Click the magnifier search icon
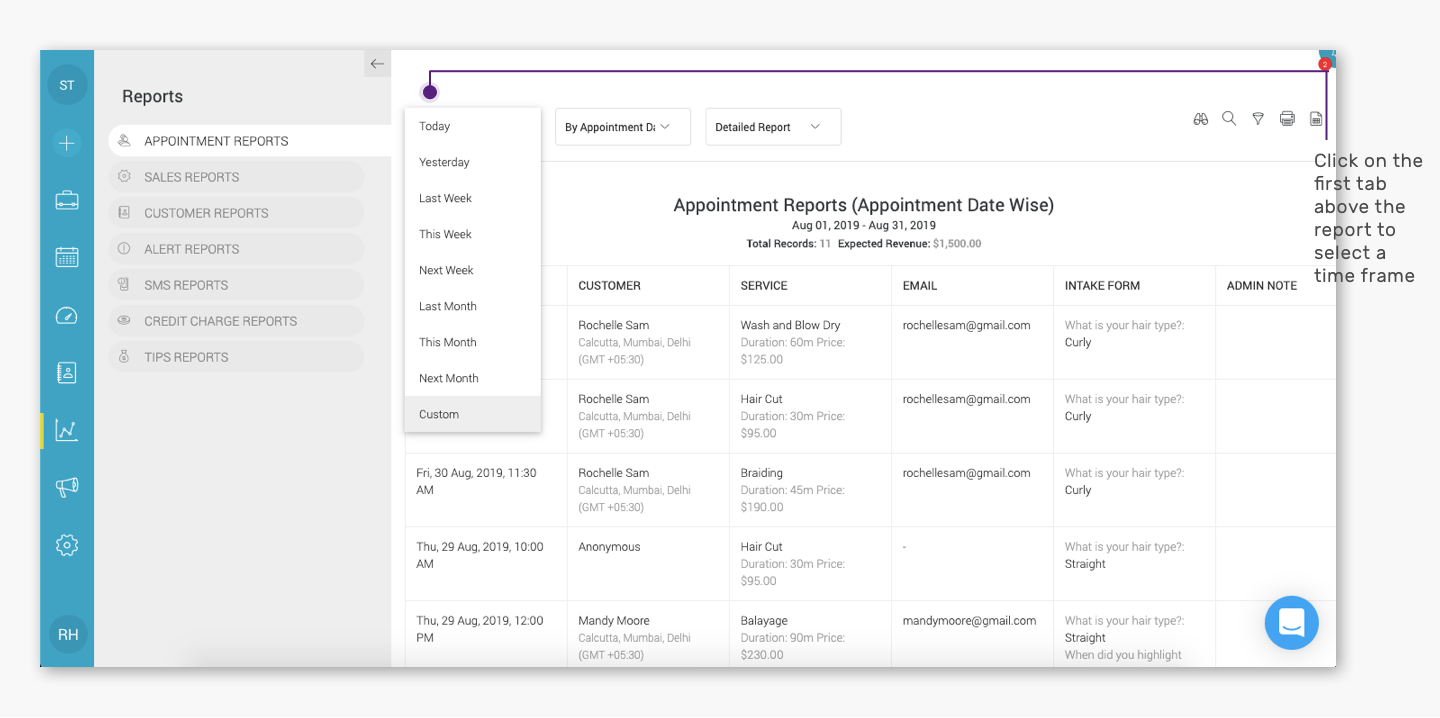 (1229, 119)
